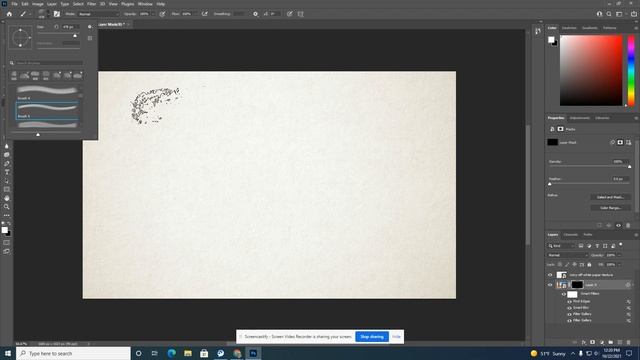Viewport: 640px width, 360px height.
Task: Open Photoshop Learn/Discover icon top right
Action: pyautogui.click(x=599, y=14)
